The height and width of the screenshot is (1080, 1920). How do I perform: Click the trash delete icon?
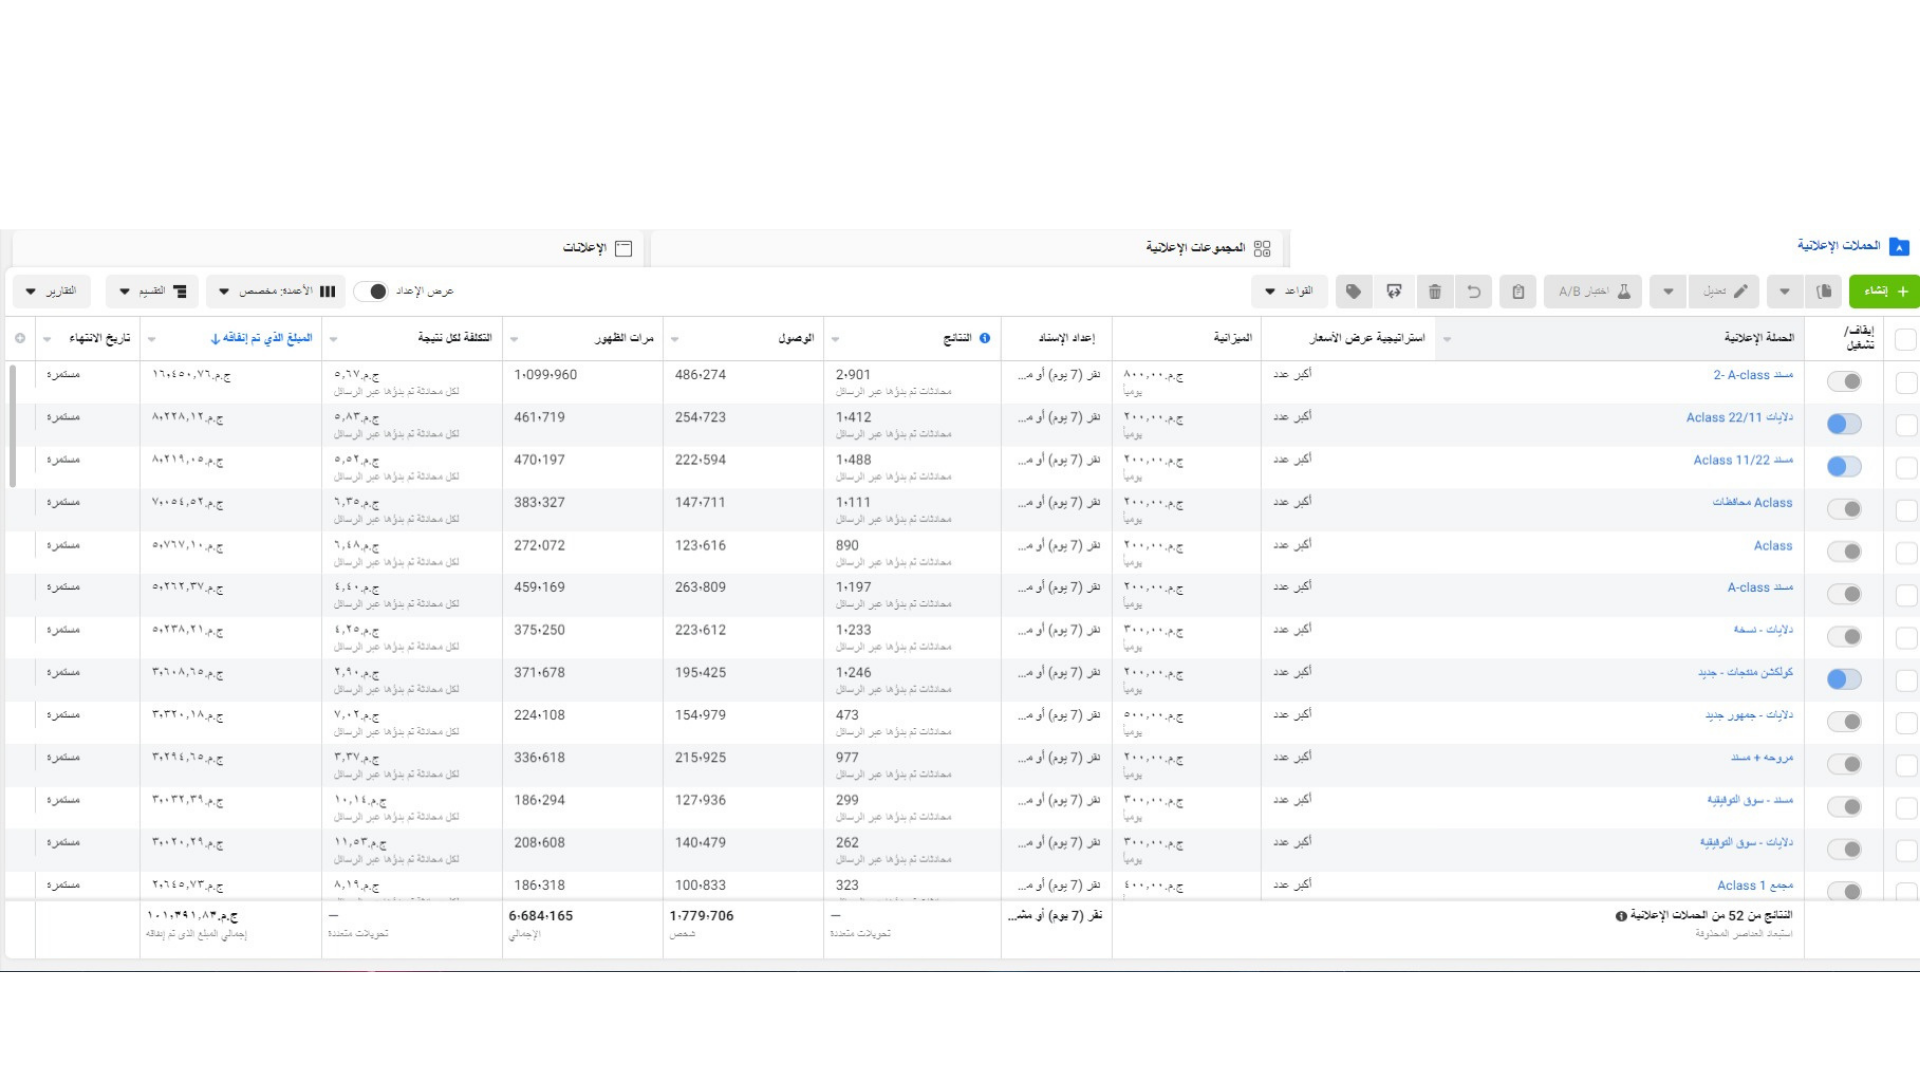pyautogui.click(x=1435, y=291)
